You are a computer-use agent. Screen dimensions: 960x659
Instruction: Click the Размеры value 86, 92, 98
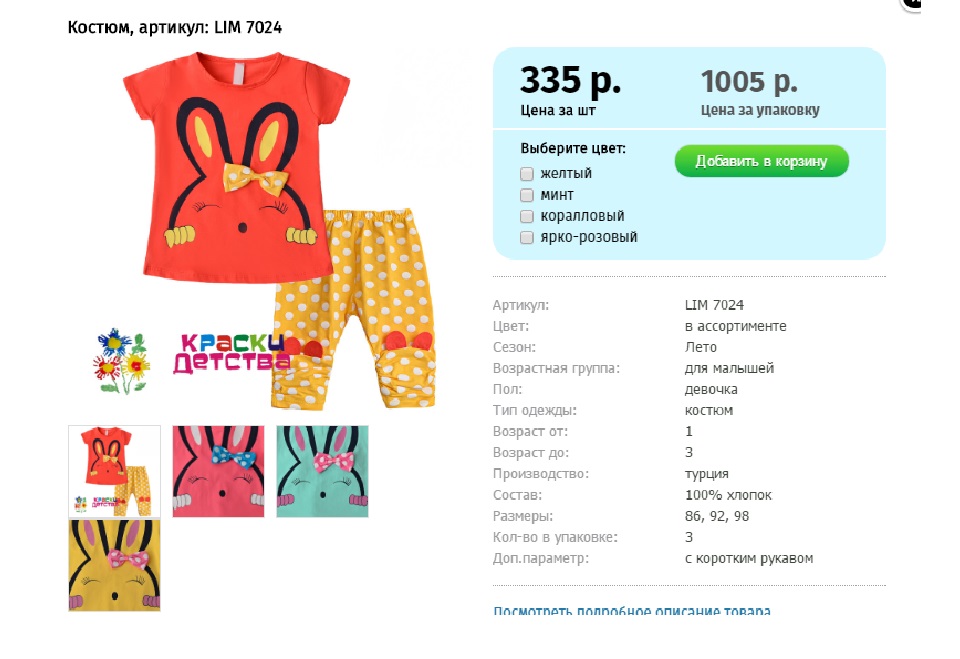(x=717, y=516)
